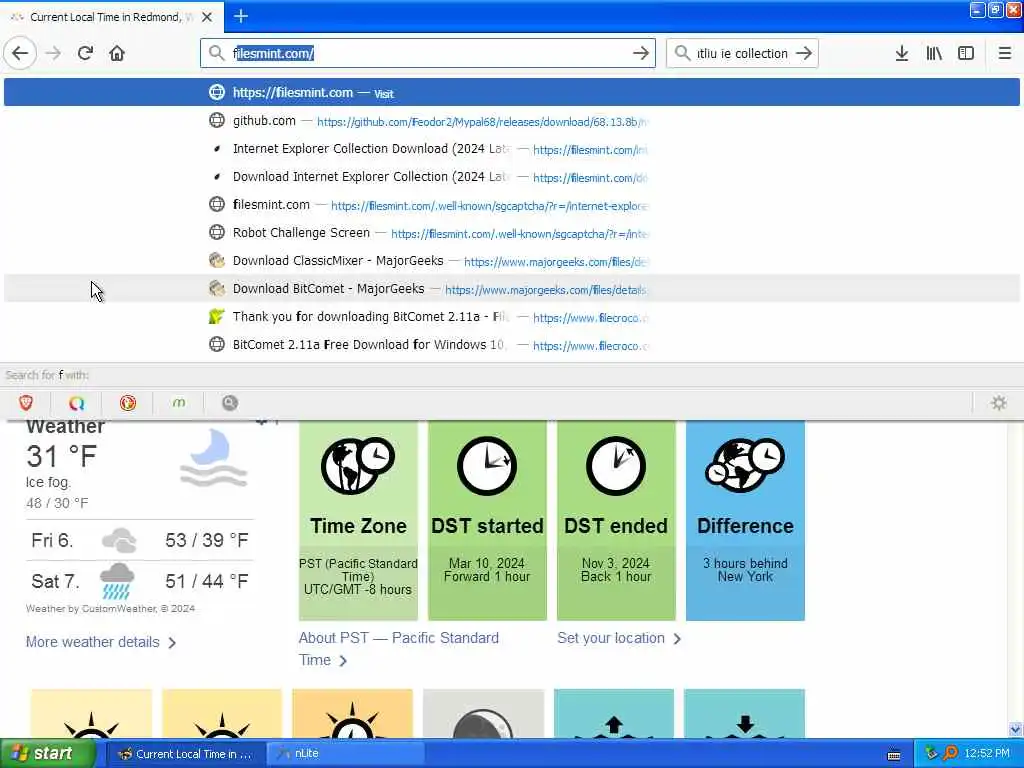
Task: Open the Windows start button
Action: (46, 753)
